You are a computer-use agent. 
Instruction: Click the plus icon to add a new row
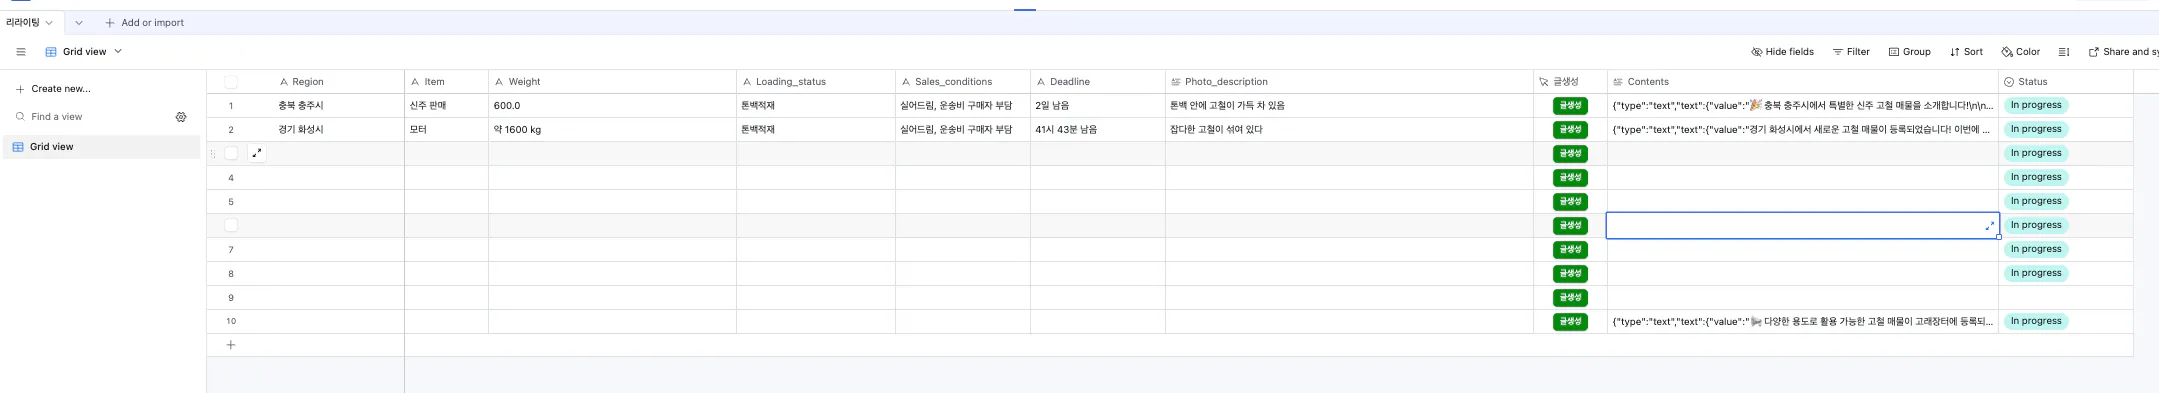click(x=231, y=345)
